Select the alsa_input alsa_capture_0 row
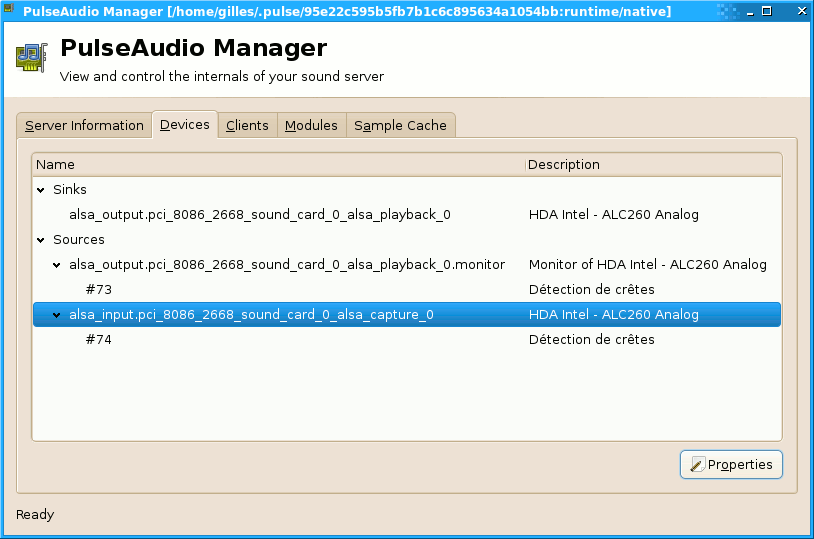 [407, 314]
